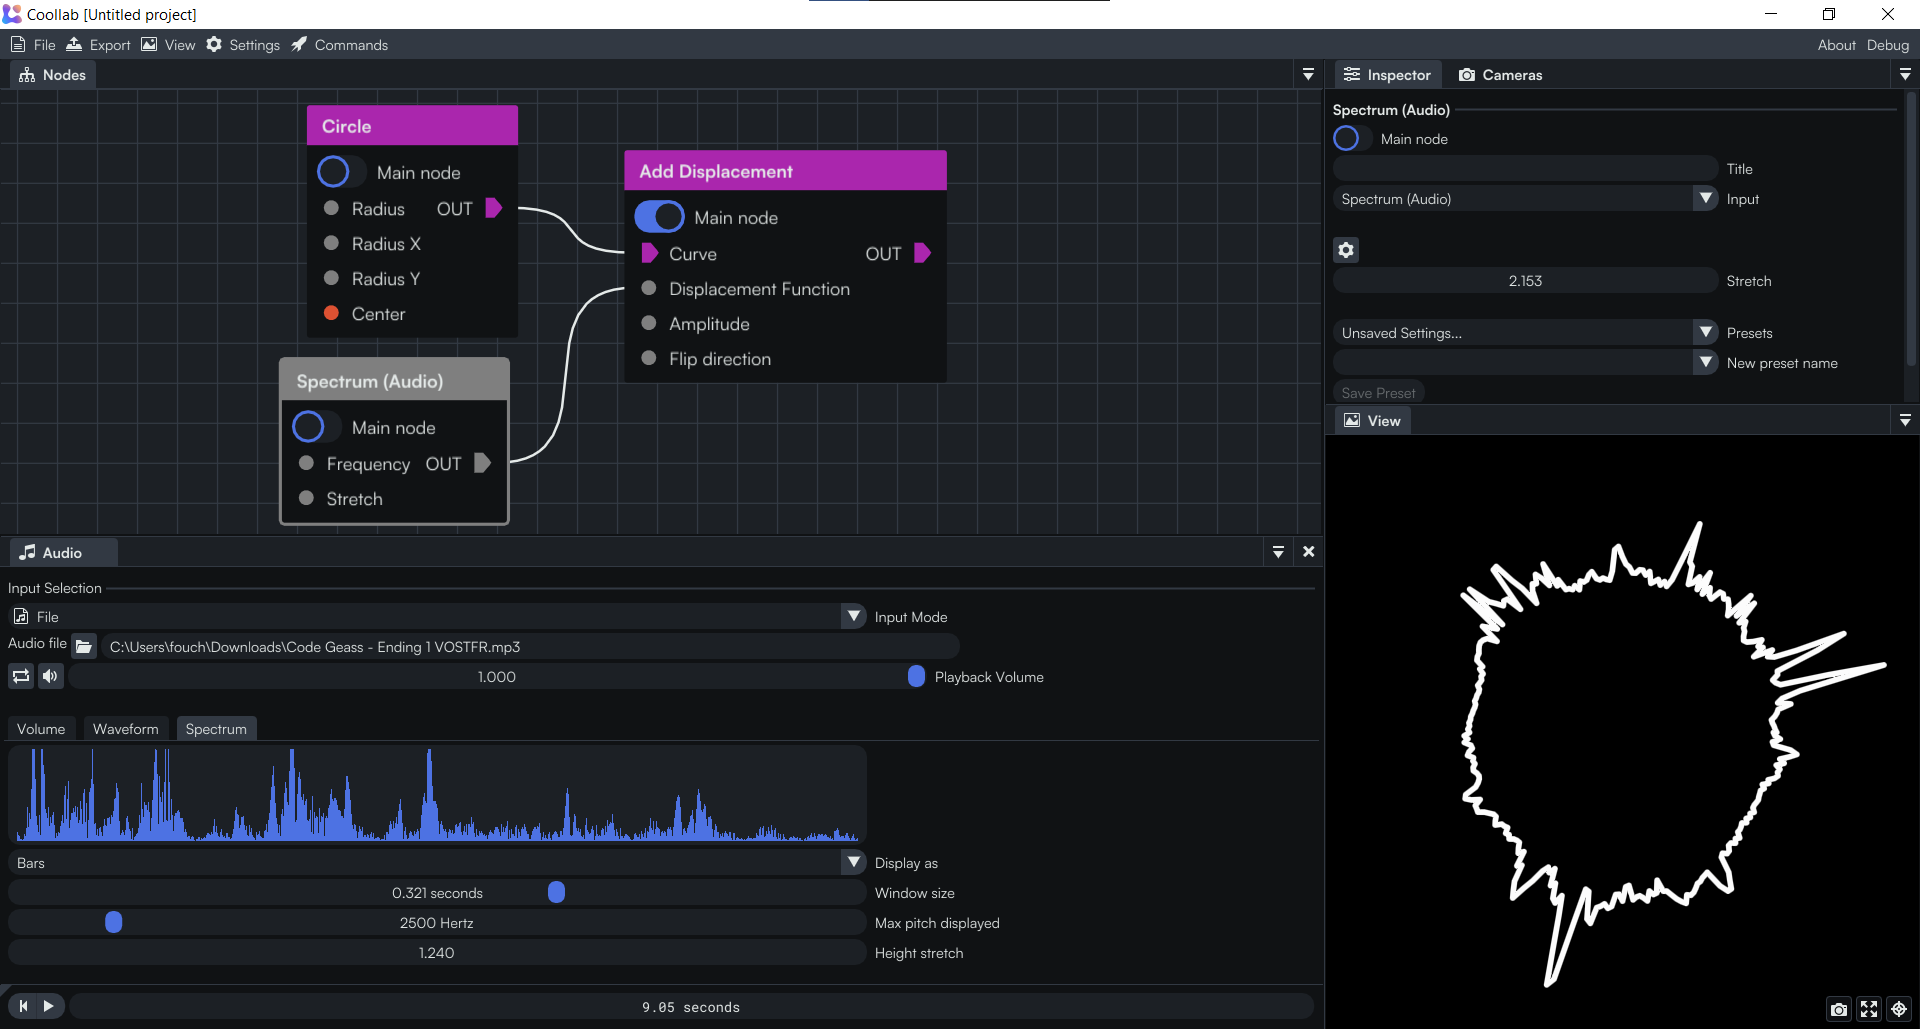Click the view recenter target icon
The height and width of the screenshot is (1029, 1920).
pyautogui.click(x=1899, y=1010)
